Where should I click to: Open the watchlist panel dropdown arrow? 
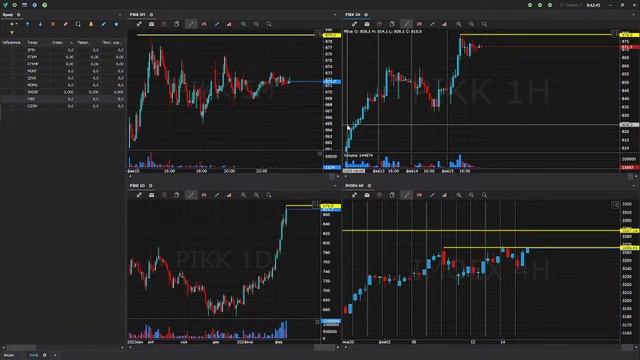(x=120, y=15)
